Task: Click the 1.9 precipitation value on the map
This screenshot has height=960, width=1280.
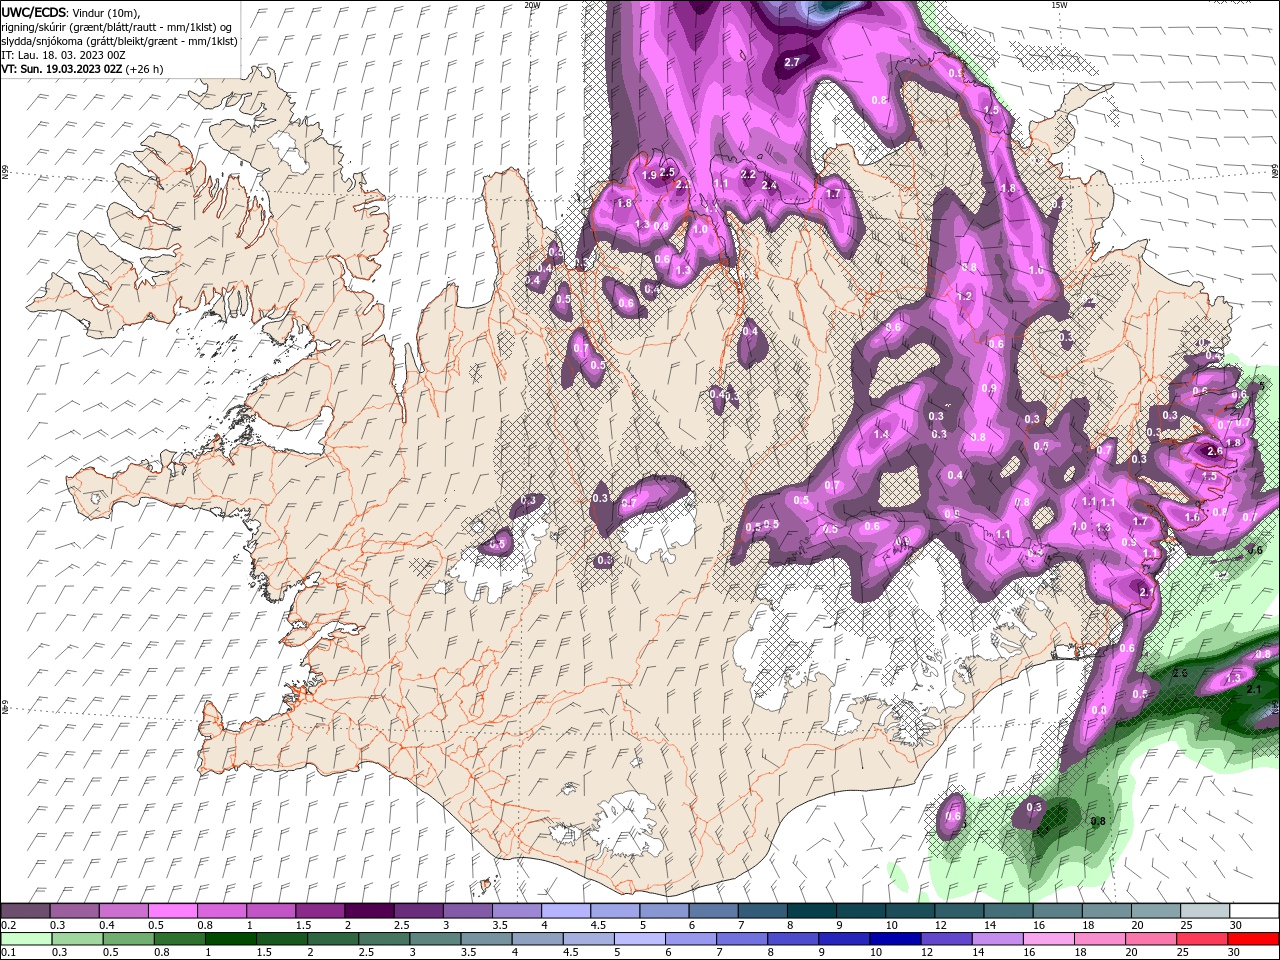Action: (x=649, y=176)
